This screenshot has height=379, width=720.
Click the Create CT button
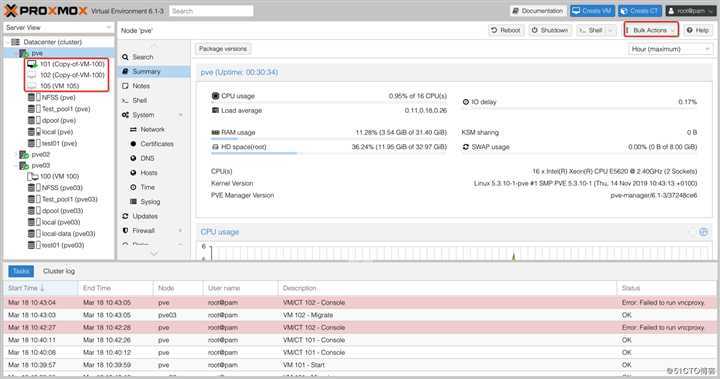click(x=639, y=11)
